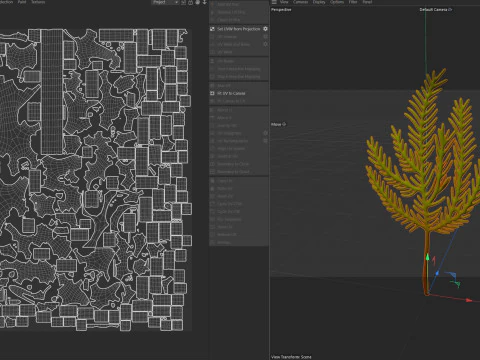
Task: Toggle the lock icon in UV editor header
Action: click(190, 2)
